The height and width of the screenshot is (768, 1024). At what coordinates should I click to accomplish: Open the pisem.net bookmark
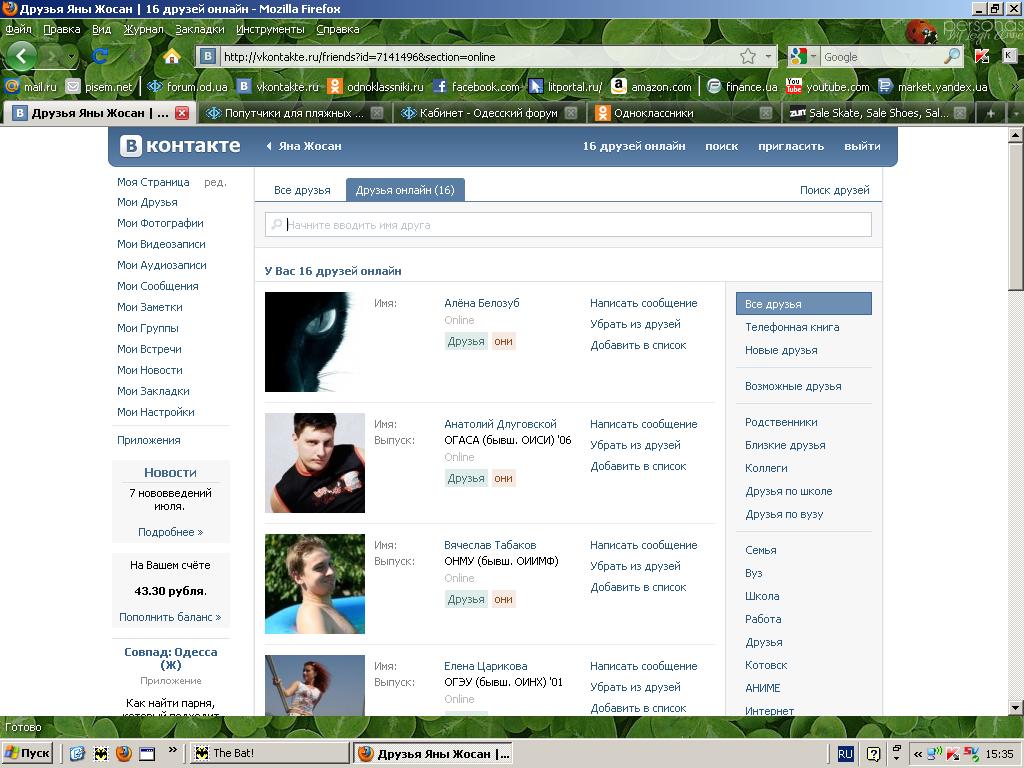click(x=100, y=86)
